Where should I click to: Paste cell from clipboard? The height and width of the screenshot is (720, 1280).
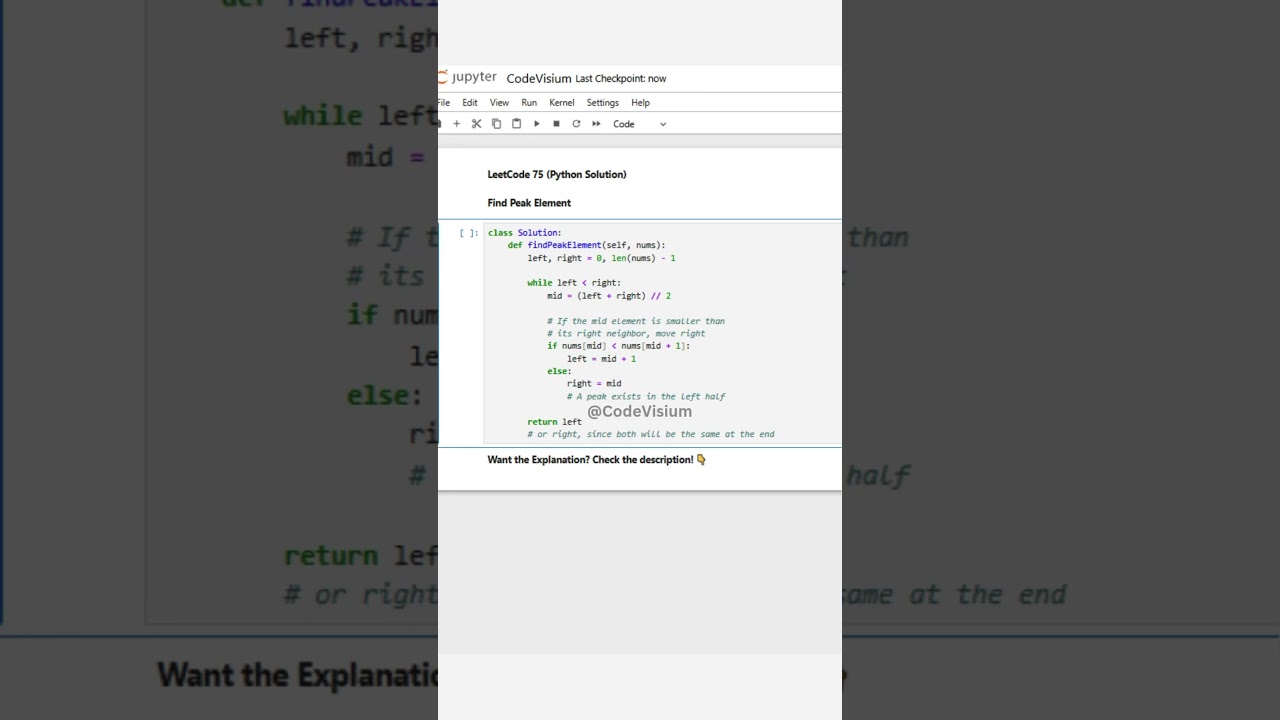point(516,124)
